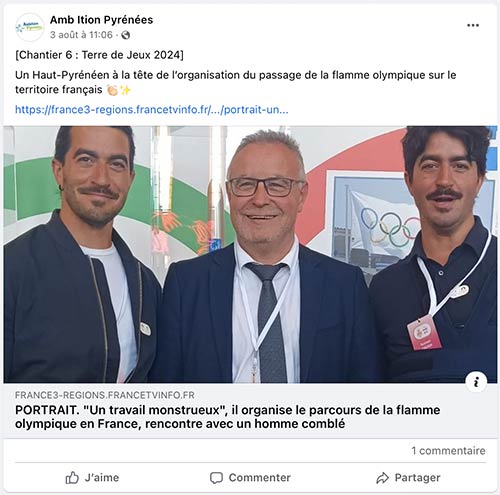Open the article photo of three men

click(250, 254)
